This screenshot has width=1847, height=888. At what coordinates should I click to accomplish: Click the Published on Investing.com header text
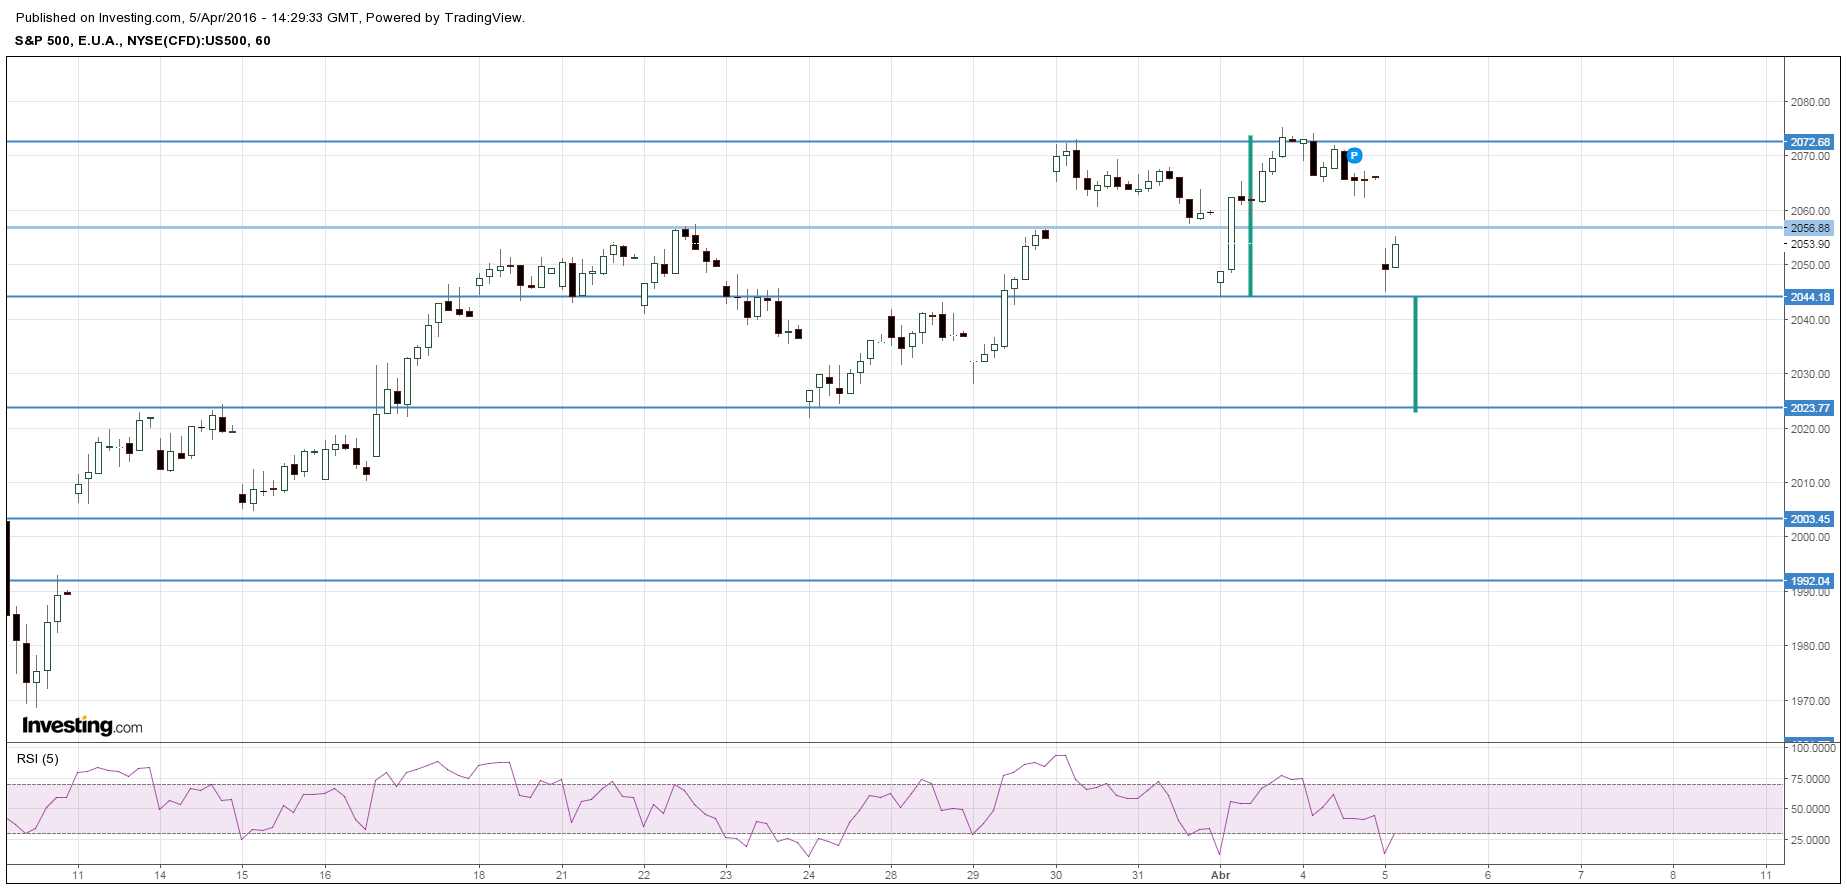270,17
